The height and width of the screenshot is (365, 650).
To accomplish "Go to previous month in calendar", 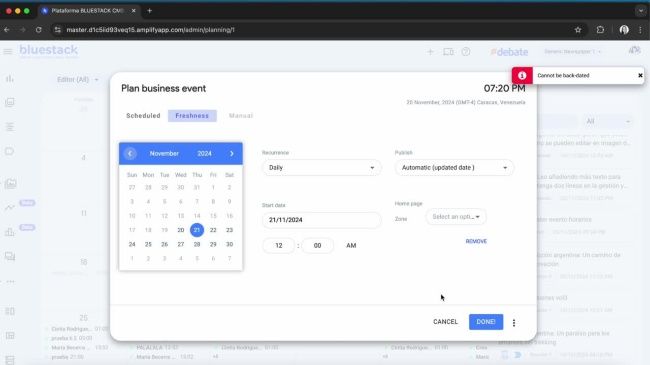I will pyautogui.click(x=130, y=153).
